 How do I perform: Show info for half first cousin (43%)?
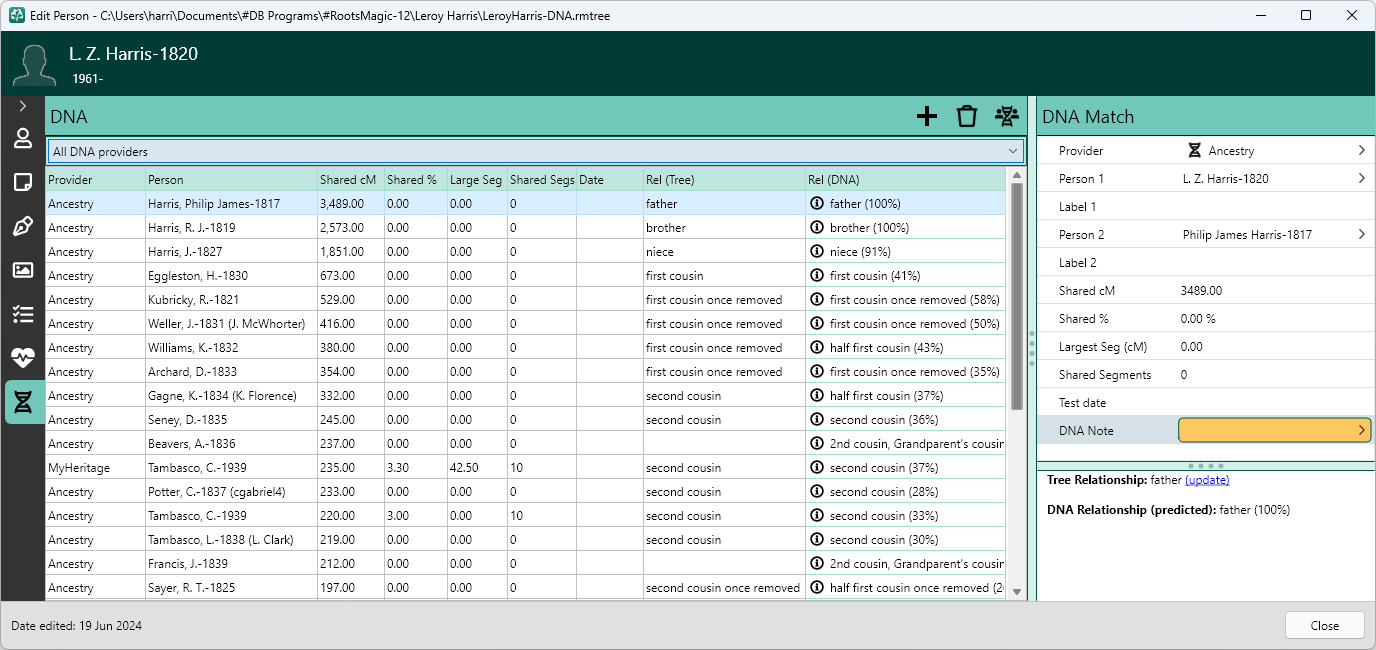817,348
